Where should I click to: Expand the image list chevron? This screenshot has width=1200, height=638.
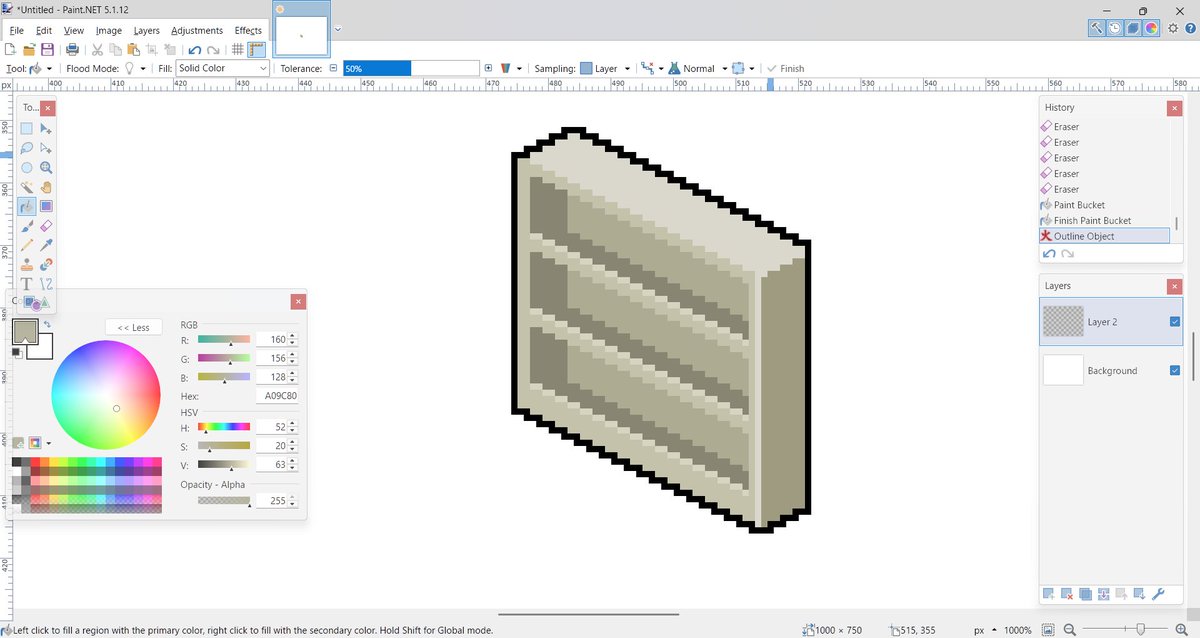(x=338, y=28)
